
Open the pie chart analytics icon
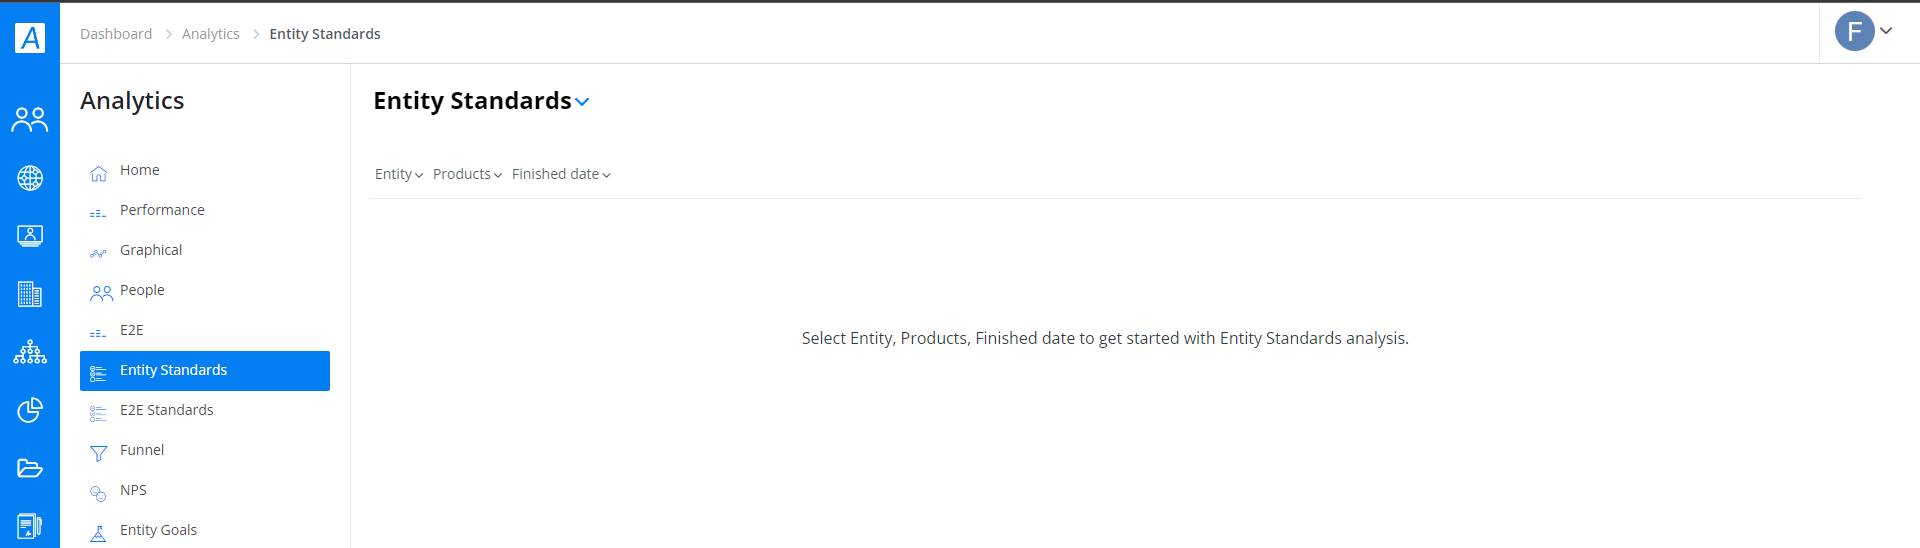point(30,410)
